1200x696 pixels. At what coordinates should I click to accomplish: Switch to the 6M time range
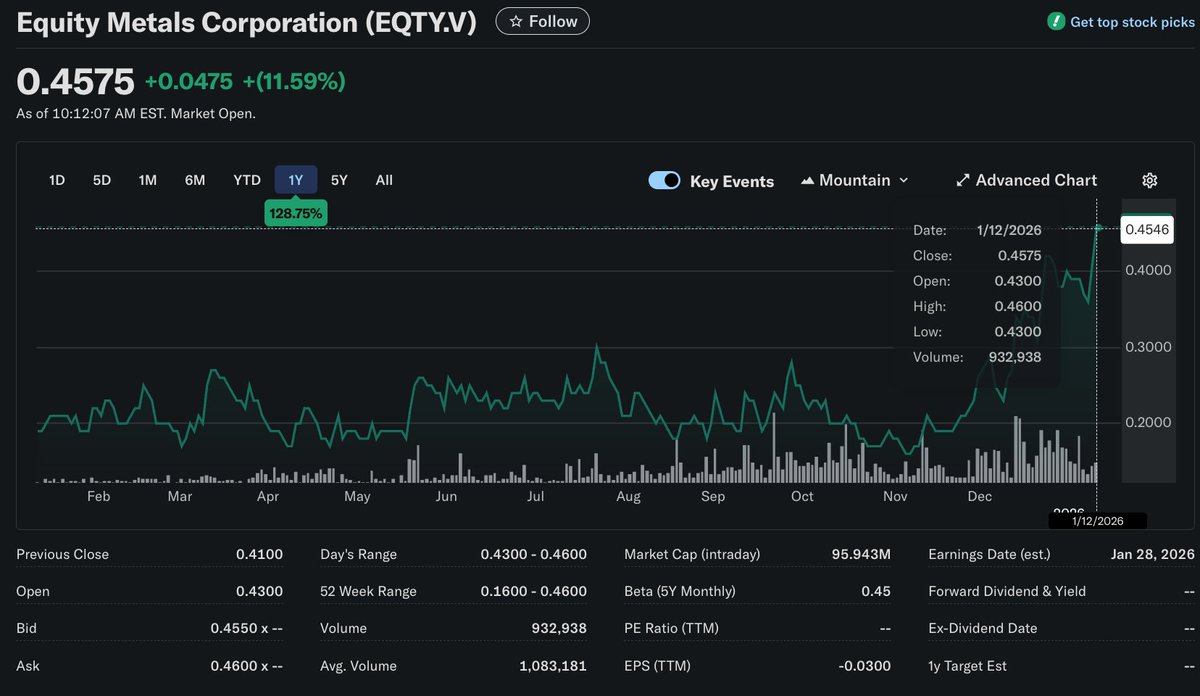click(x=195, y=180)
